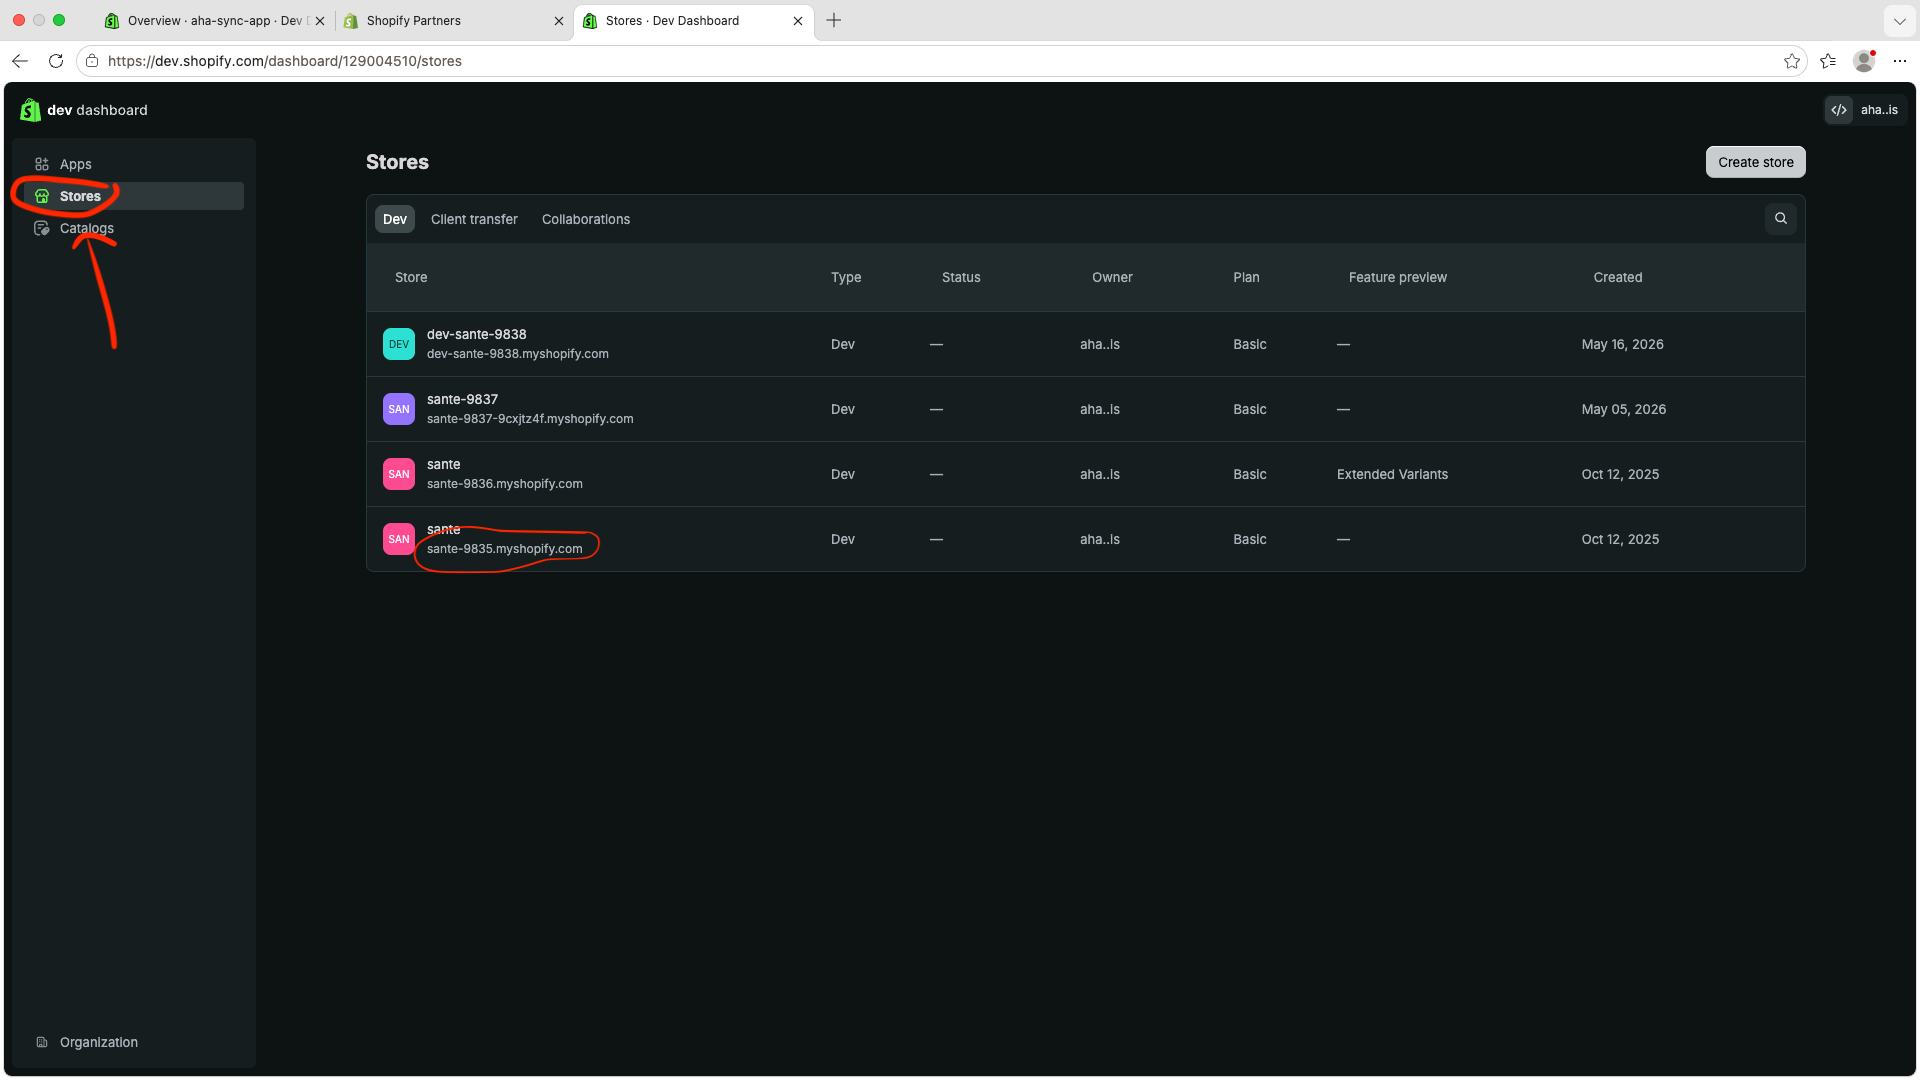Click the DEV avatar for dev-sante-9838
1920x1080 pixels.
click(x=399, y=344)
